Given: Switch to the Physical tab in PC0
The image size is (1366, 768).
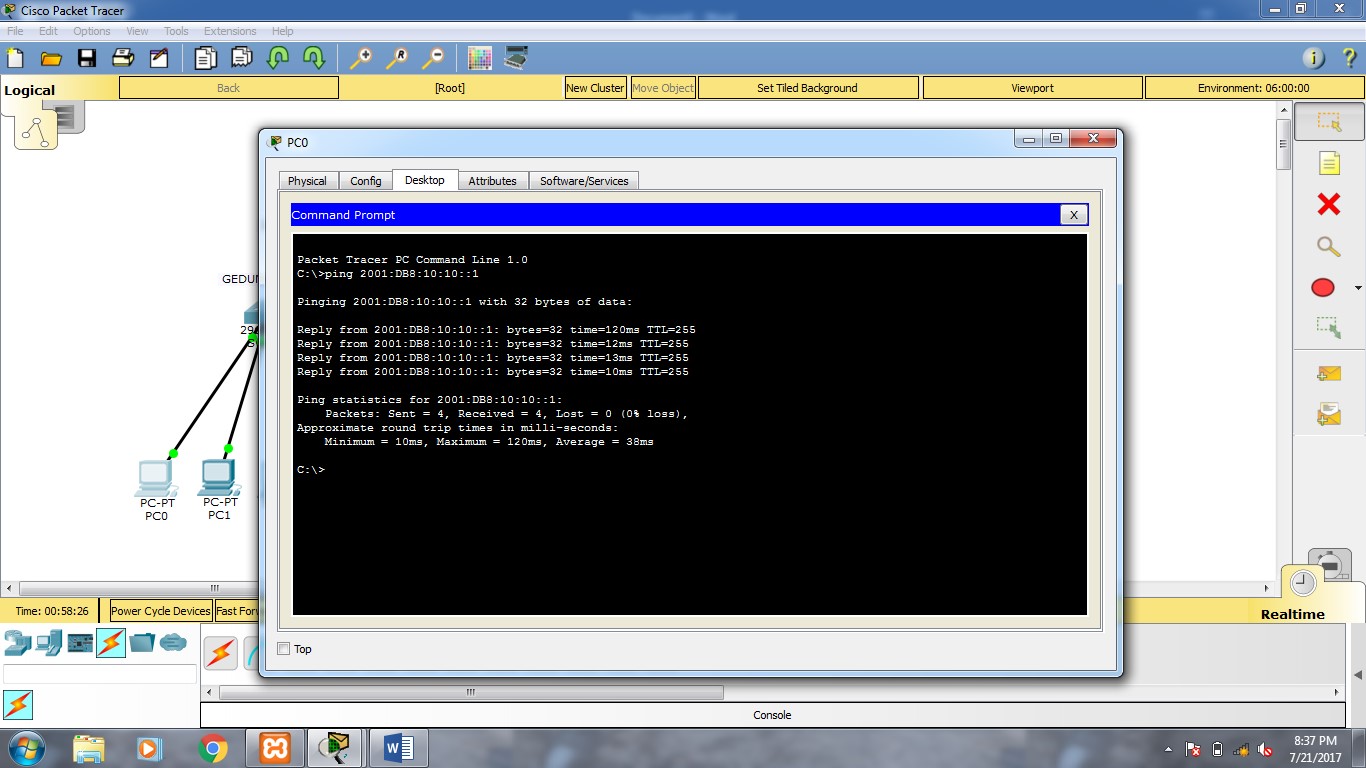Looking at the screenshot, I should point(307,181).
